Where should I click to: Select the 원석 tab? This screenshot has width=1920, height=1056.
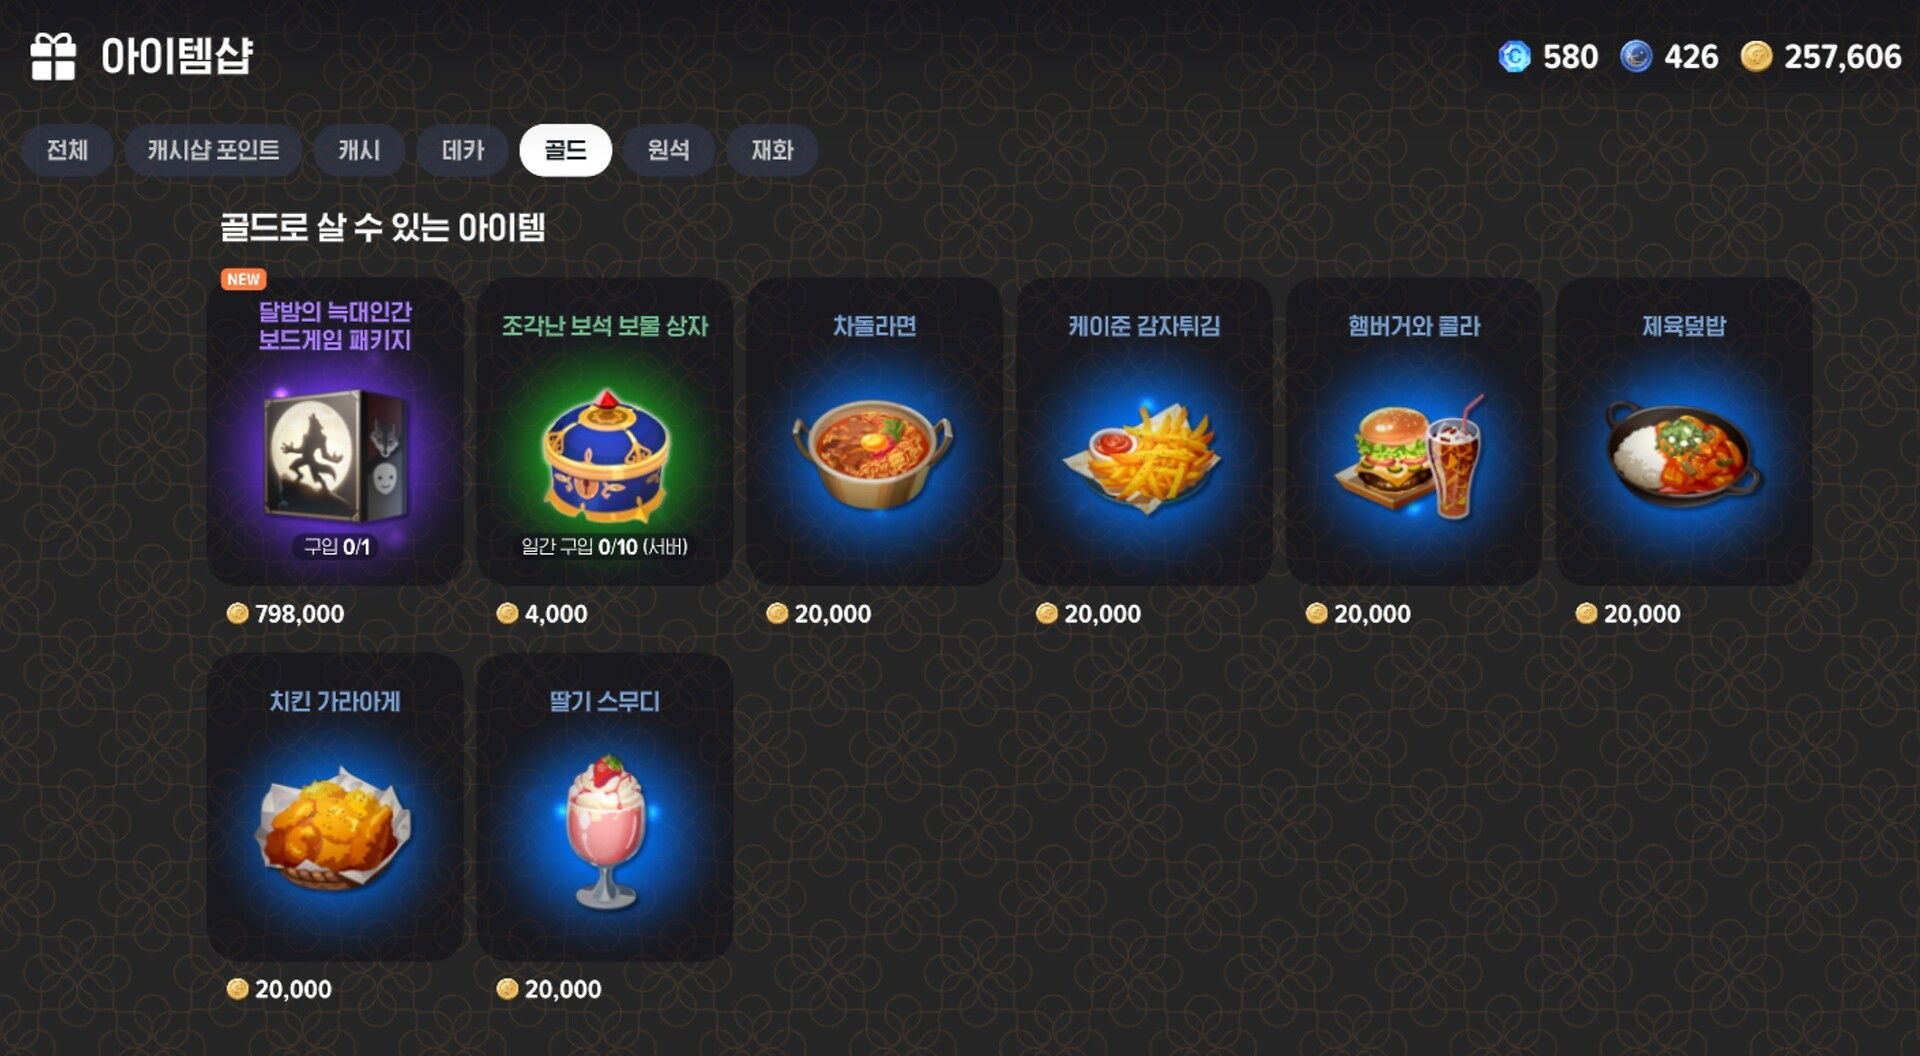(x=668, y=150)
